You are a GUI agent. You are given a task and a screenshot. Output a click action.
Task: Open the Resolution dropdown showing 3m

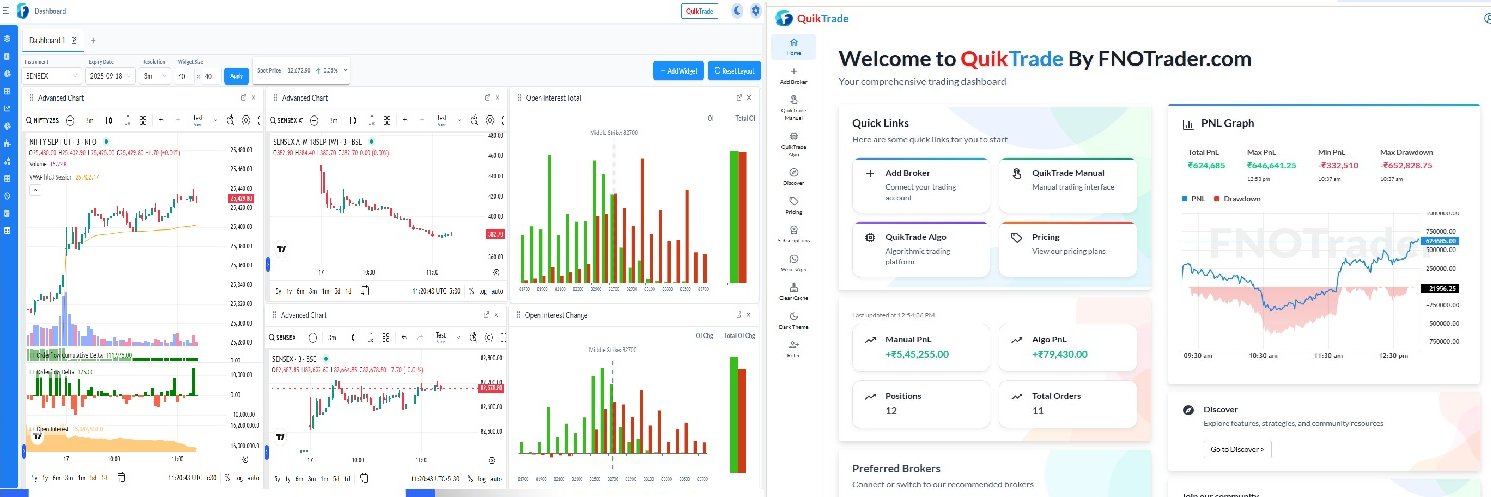[x=156, y=76]
